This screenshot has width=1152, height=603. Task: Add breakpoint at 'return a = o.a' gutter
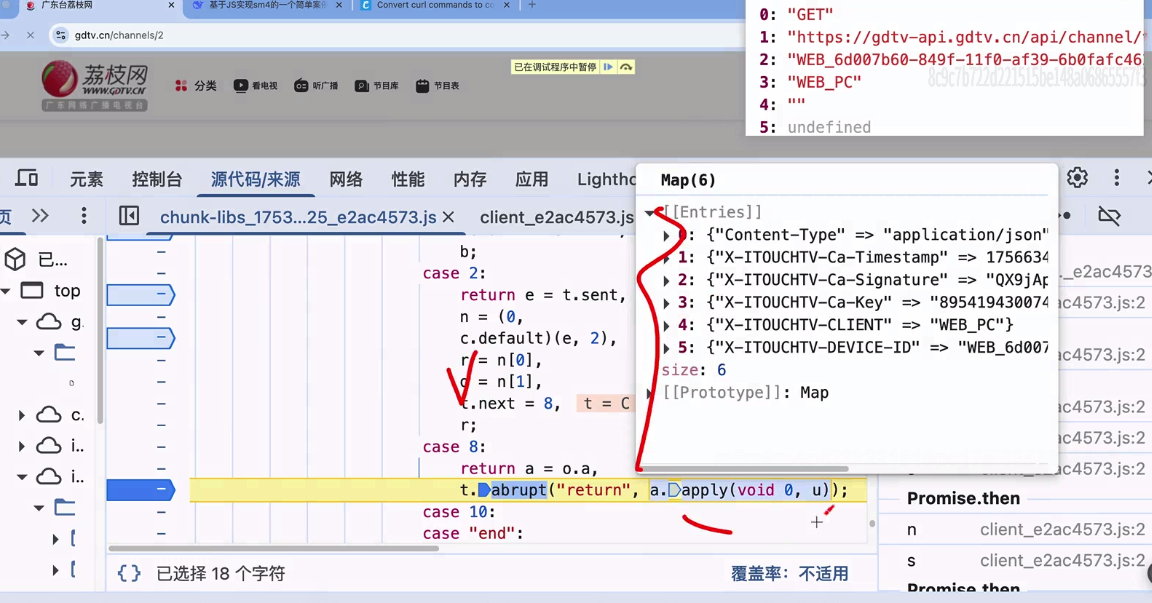(161, 469)
